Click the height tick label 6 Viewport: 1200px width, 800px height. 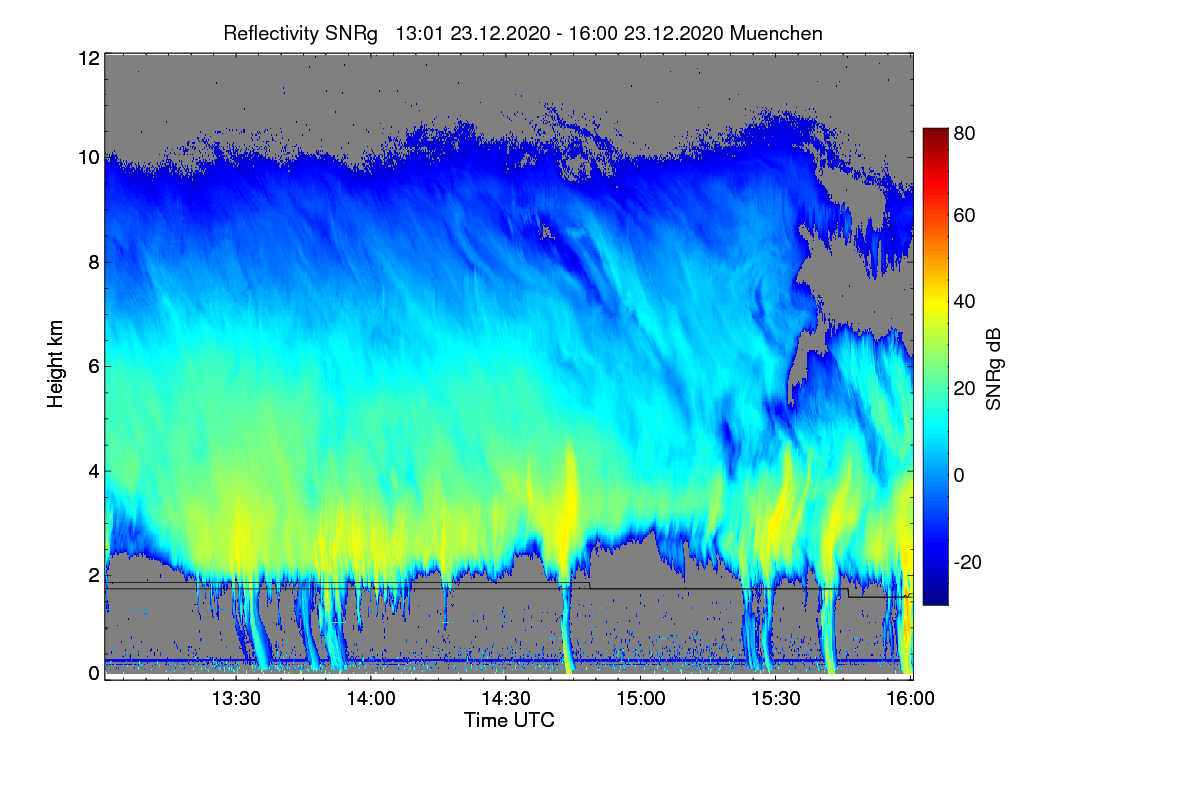click(93, 367)
